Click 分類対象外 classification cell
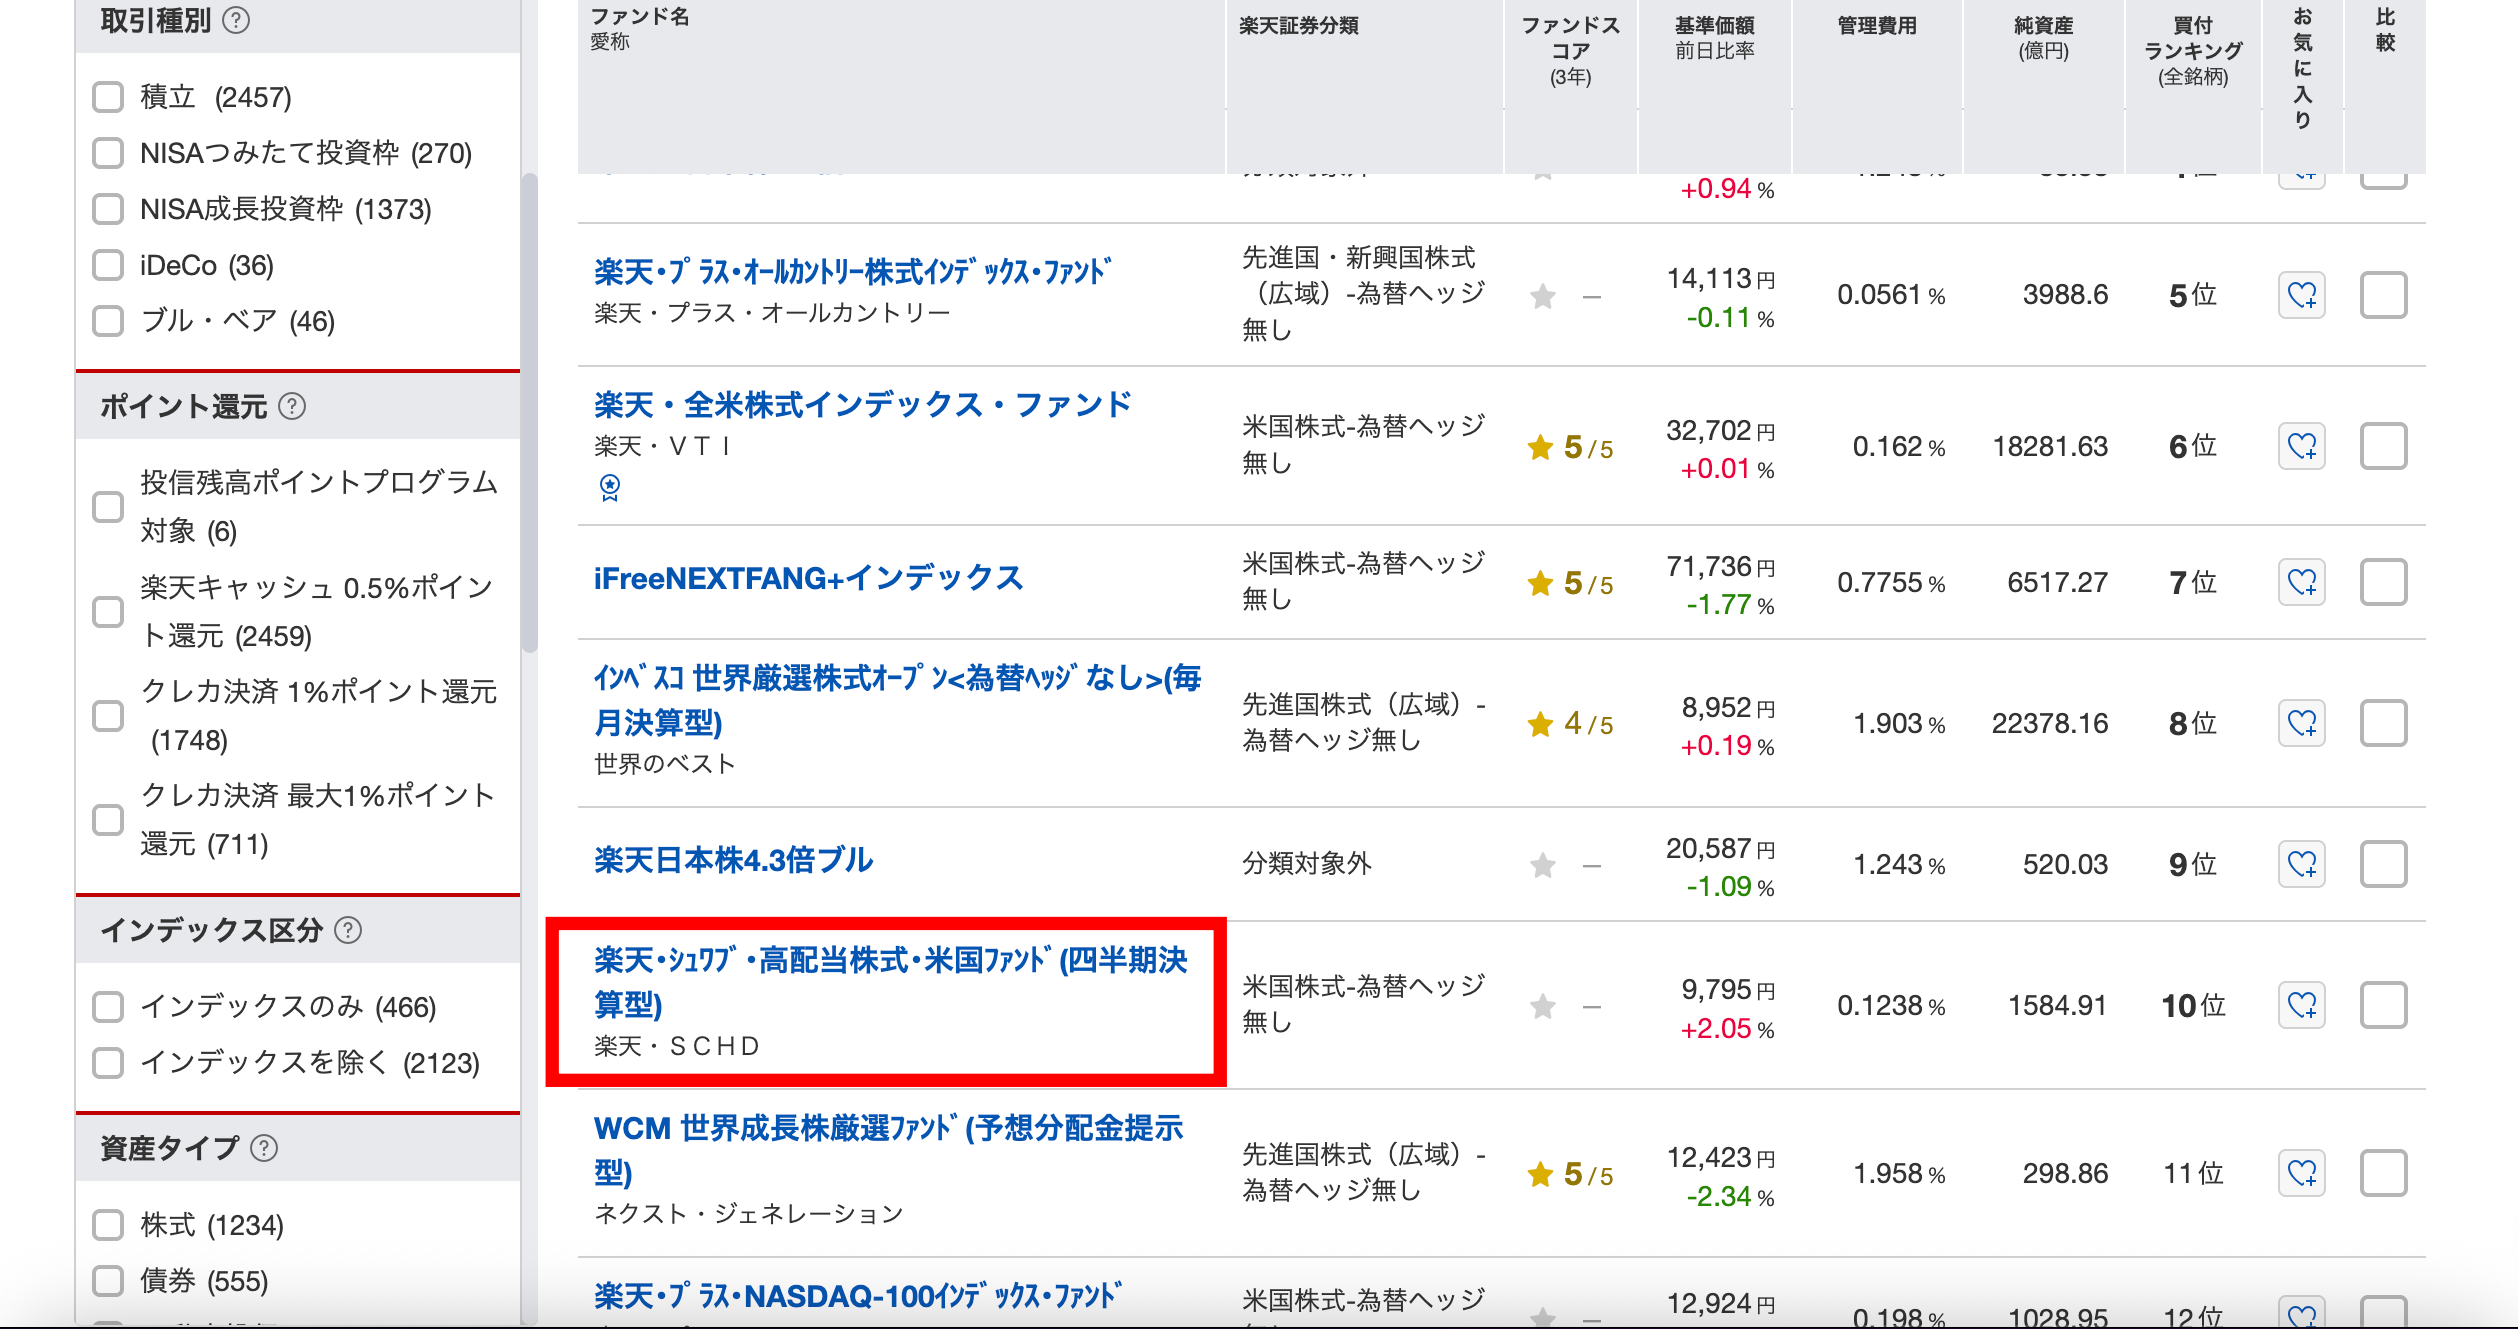 tap(1306, 863)
